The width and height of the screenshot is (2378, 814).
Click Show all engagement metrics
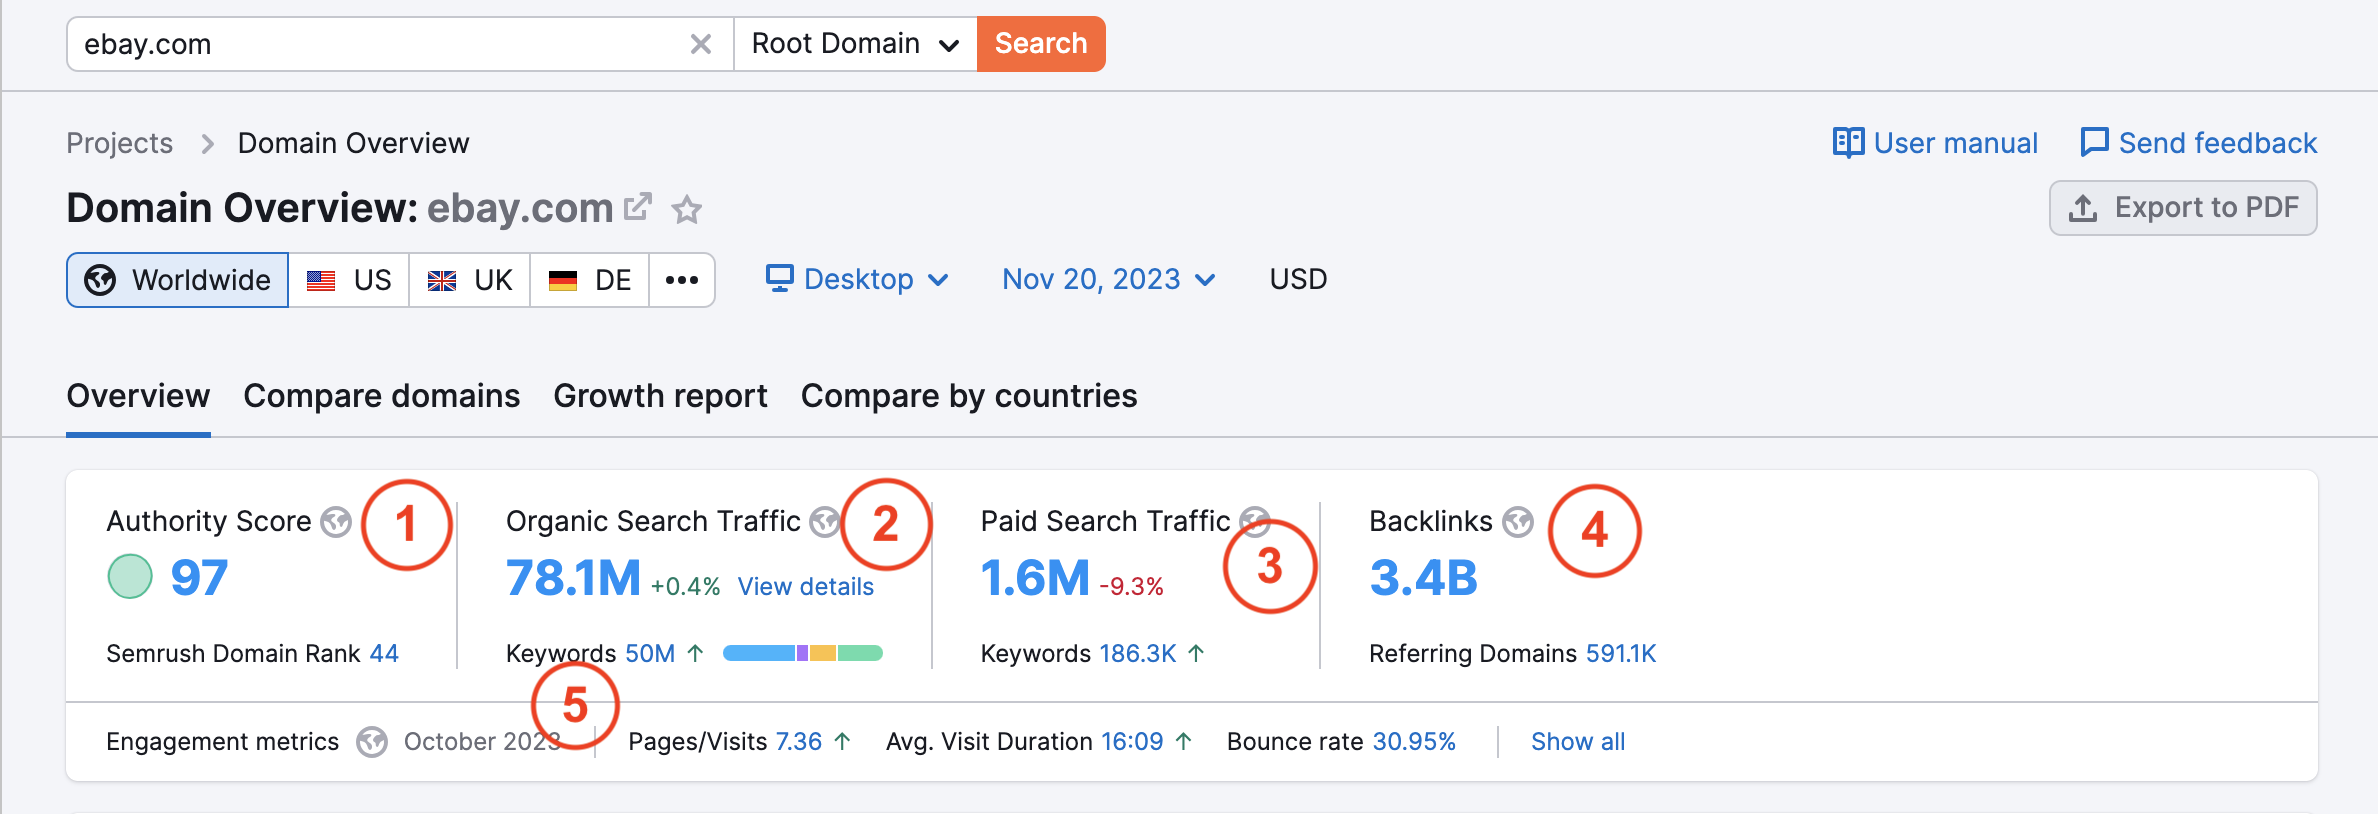(1578, 742)
